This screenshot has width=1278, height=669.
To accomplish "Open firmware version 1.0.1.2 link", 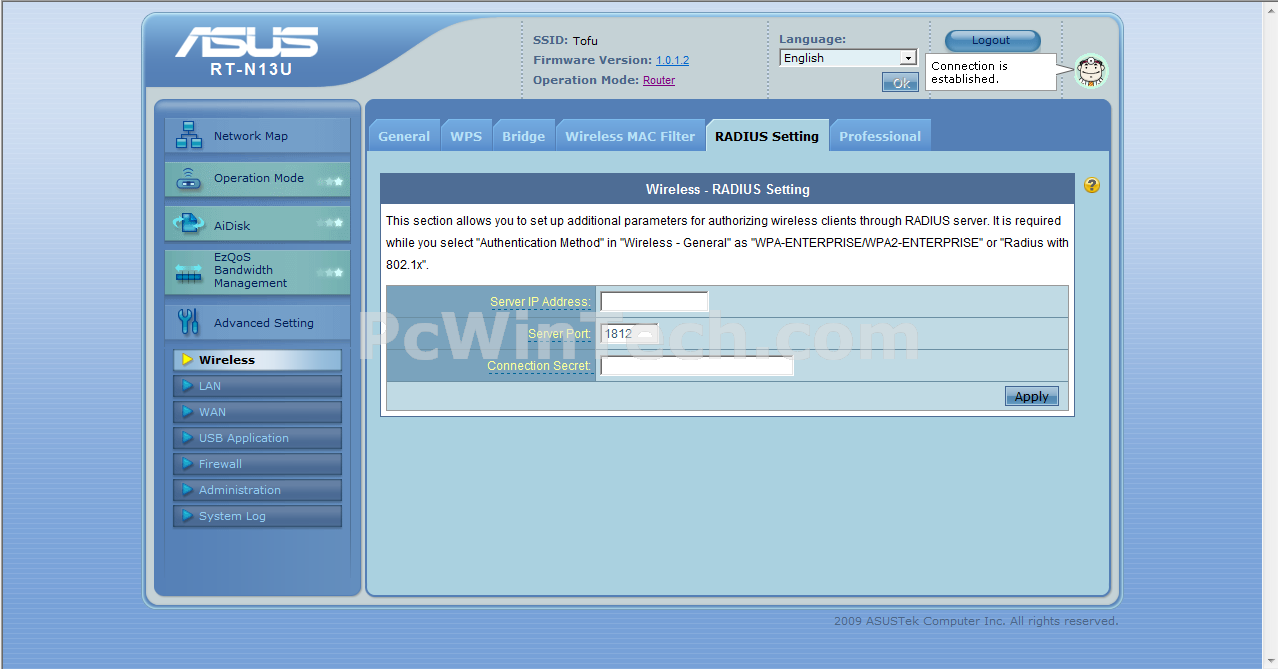I will (x=672, y=60).
